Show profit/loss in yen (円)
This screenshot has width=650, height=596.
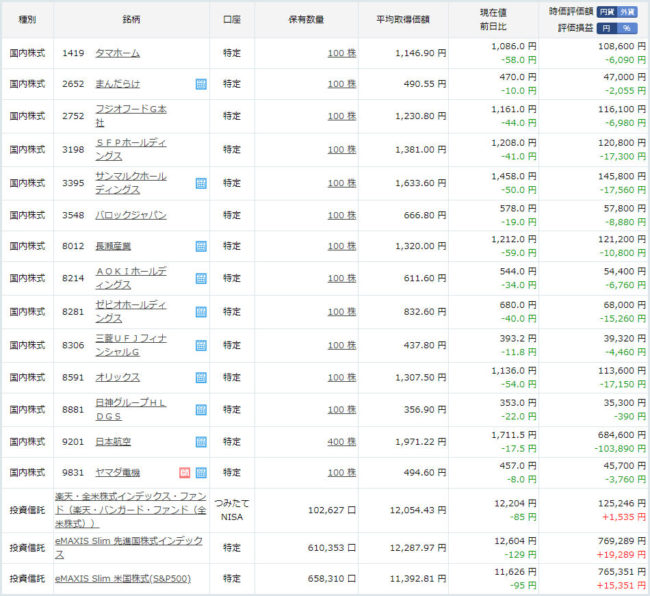[x=607, y=28]
